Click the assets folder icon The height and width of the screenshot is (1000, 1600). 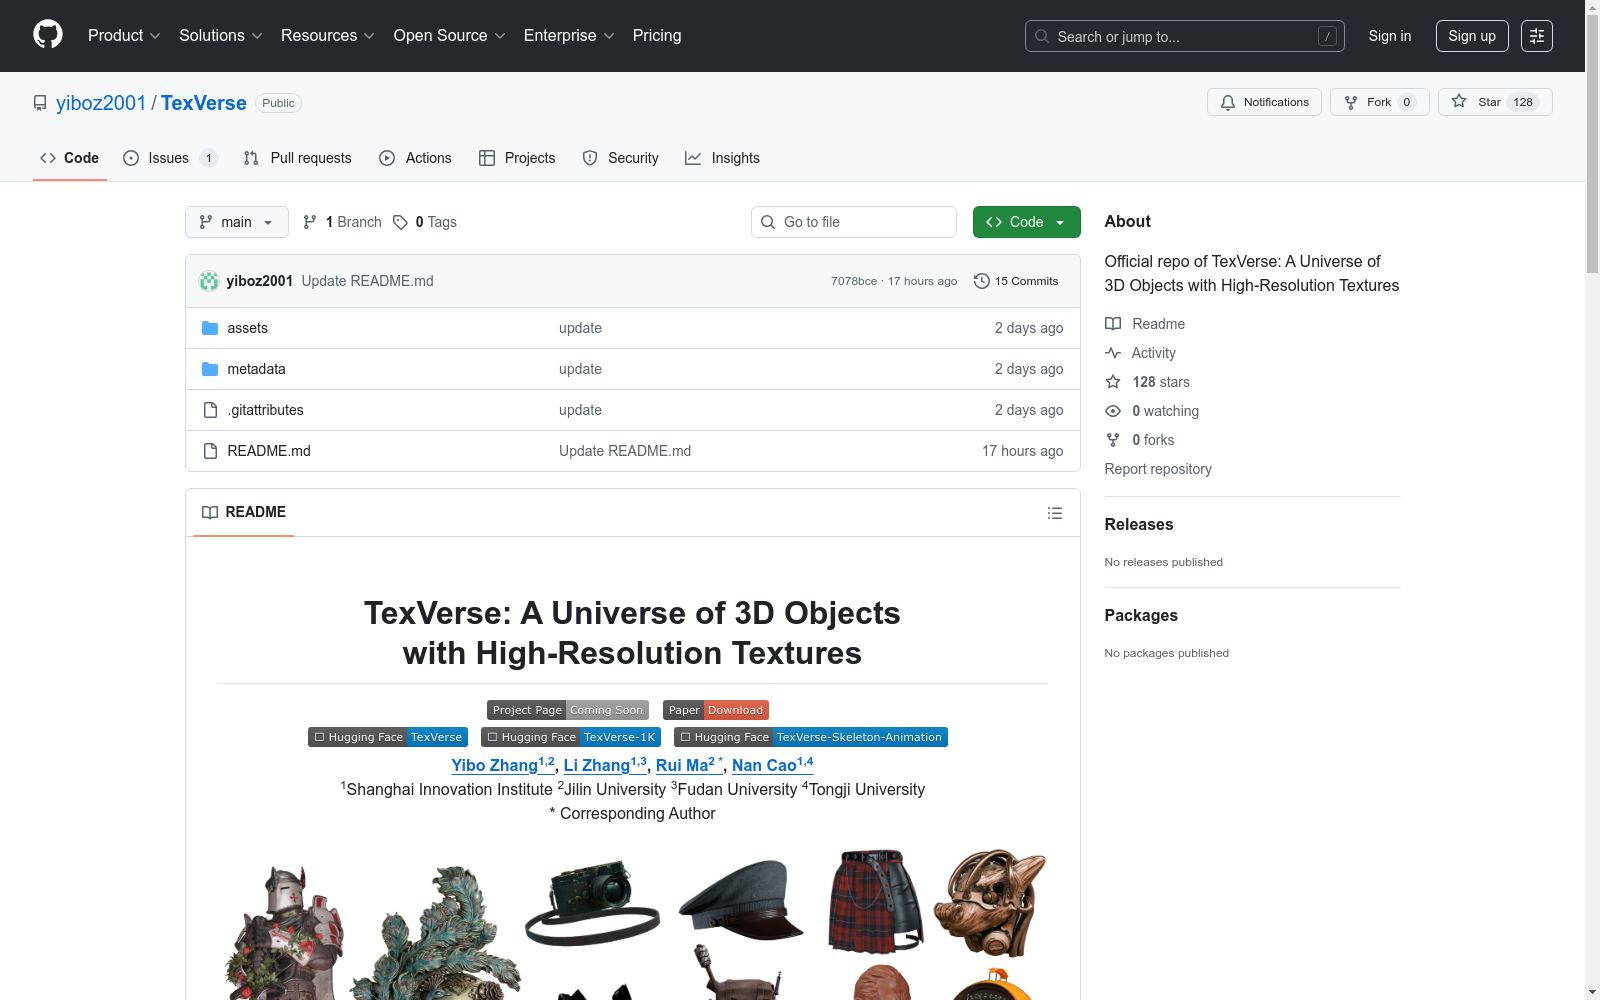click(210, 328)
